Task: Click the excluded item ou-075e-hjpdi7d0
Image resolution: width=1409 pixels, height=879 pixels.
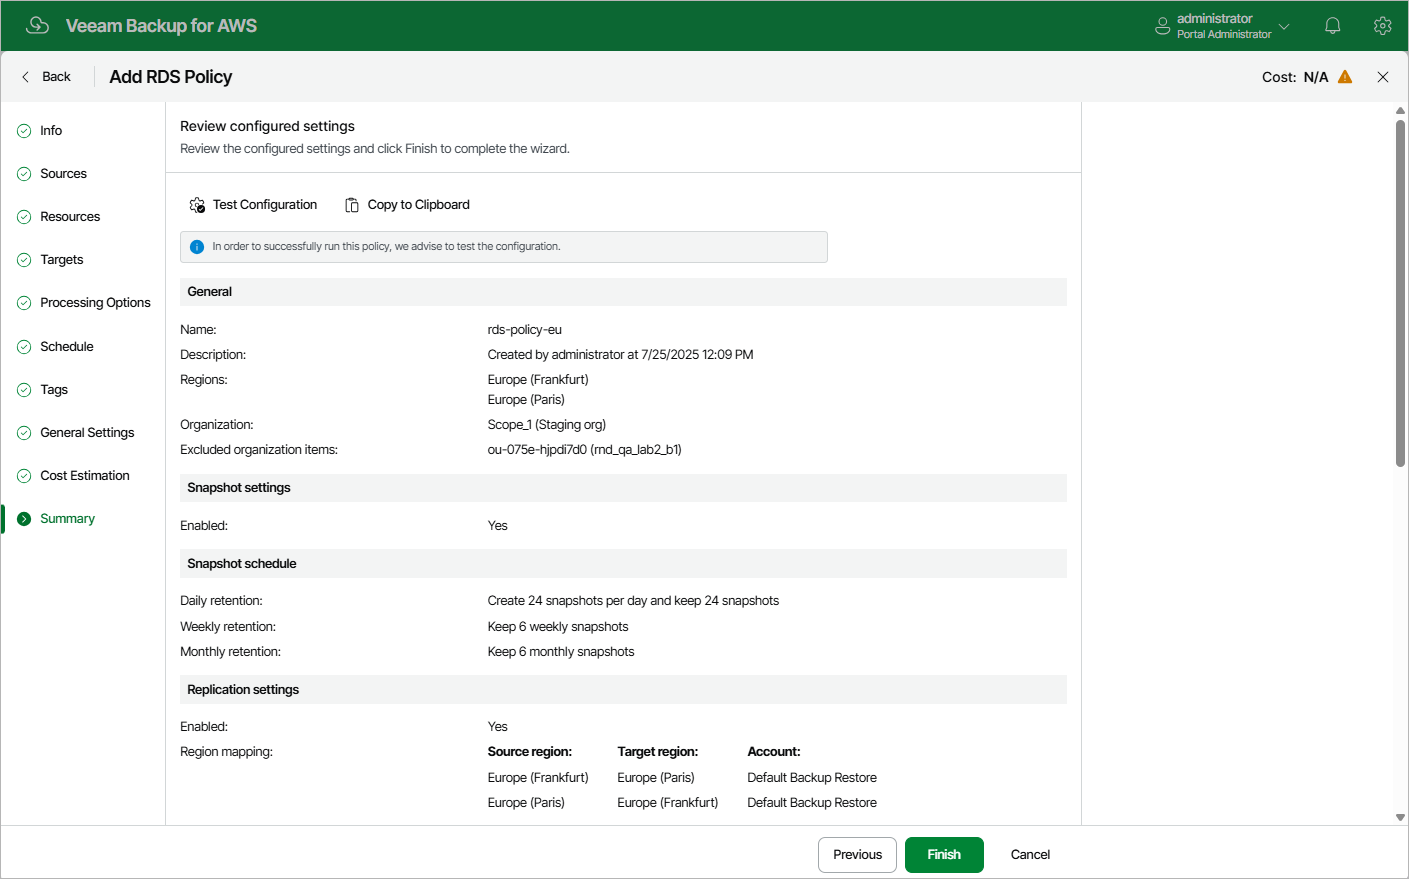Action: click(585, 450)
